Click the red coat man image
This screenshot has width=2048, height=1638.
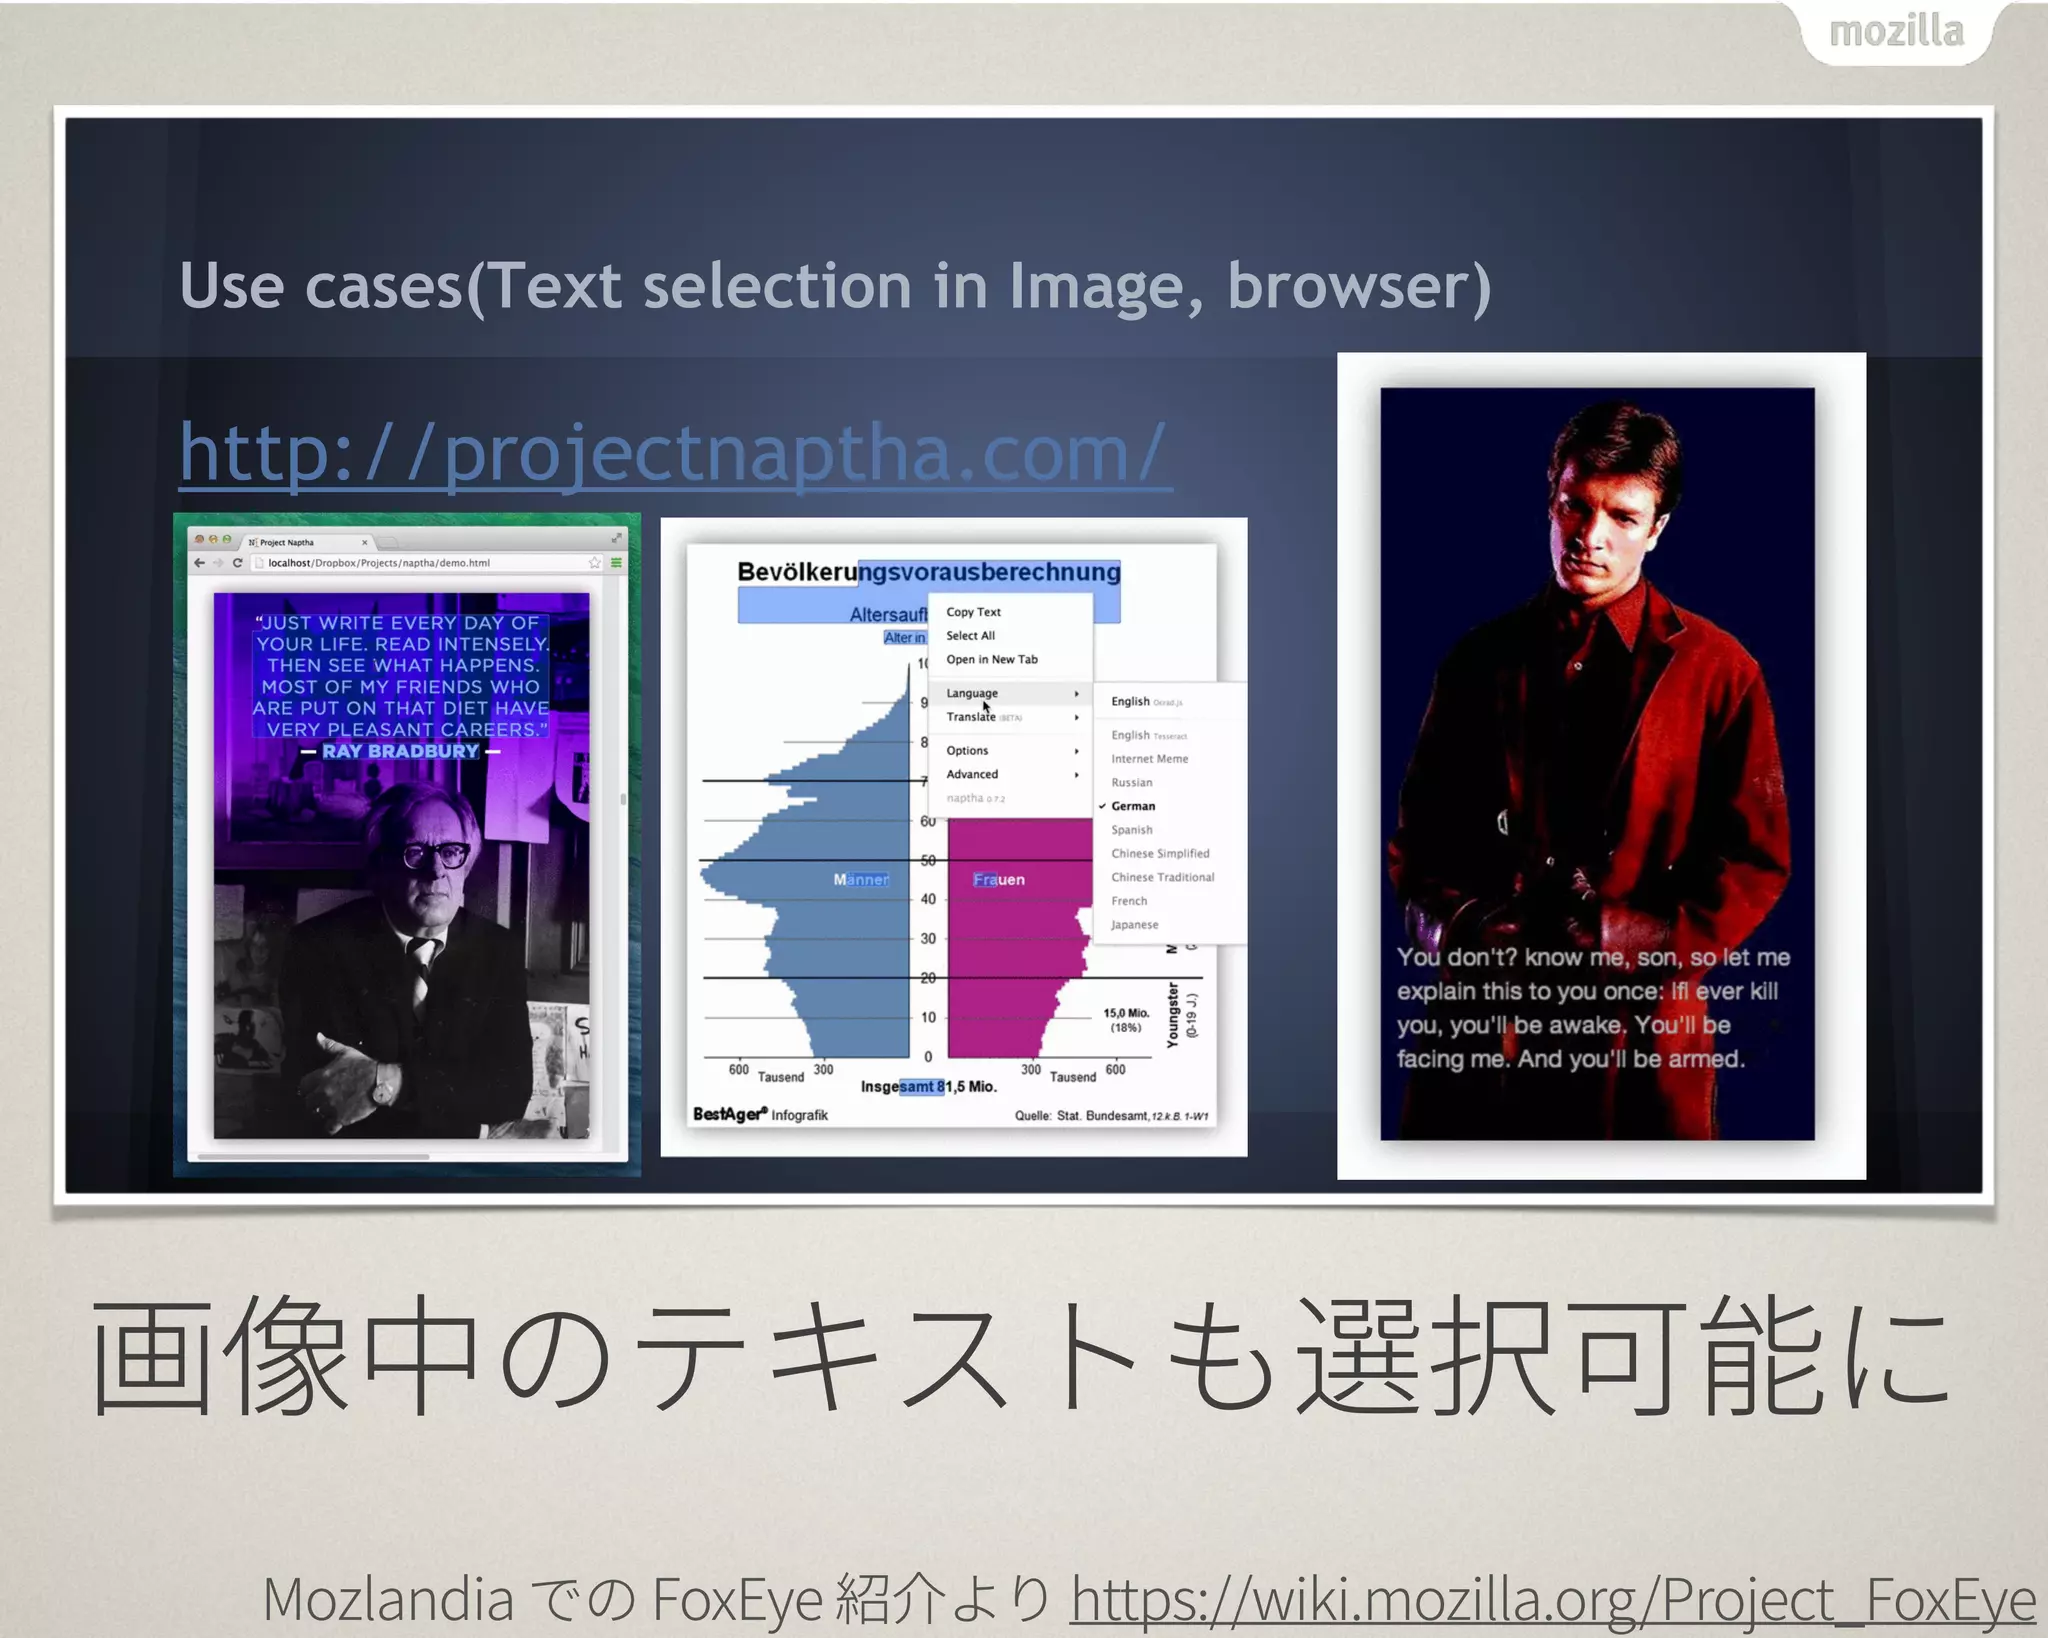[x=1597, y=764]
